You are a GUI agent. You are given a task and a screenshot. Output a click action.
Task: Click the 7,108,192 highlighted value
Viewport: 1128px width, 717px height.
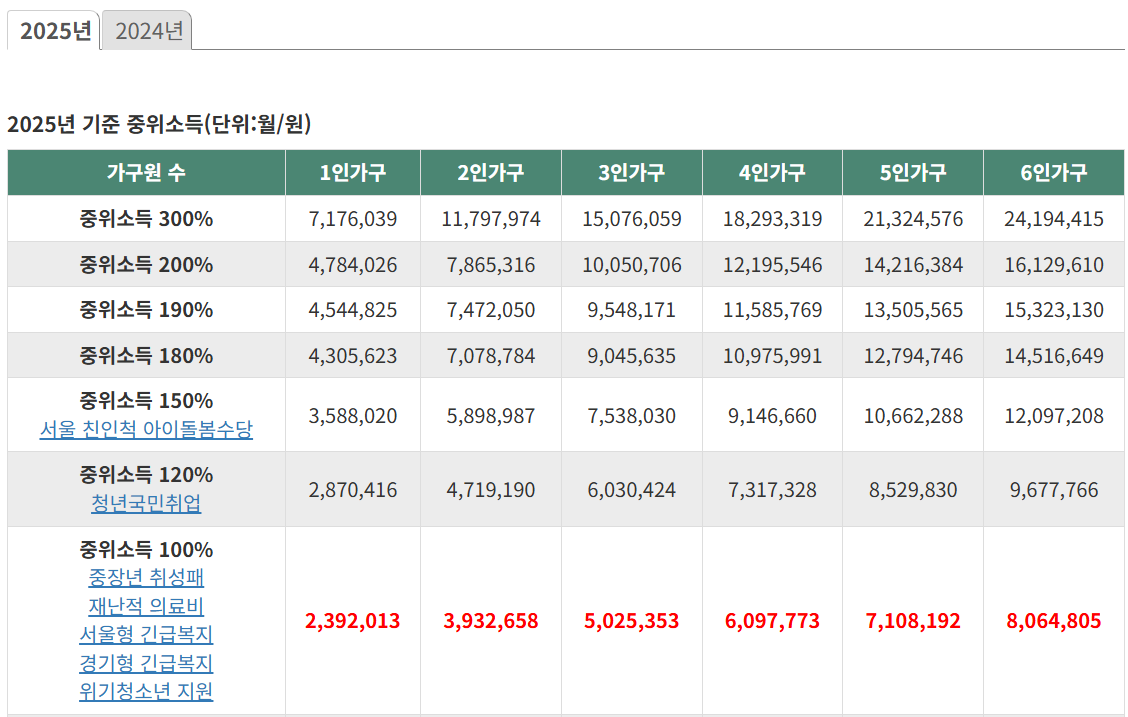coord(912,620)
